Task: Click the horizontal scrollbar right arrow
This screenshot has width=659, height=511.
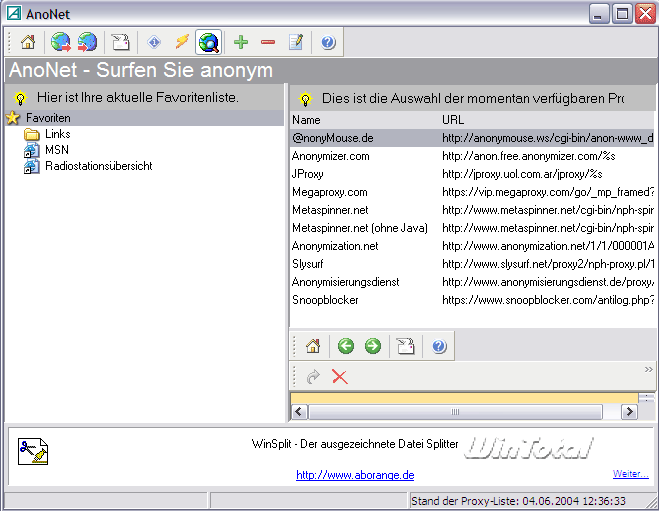Action: pyautogui.click(x=629, y=411)
